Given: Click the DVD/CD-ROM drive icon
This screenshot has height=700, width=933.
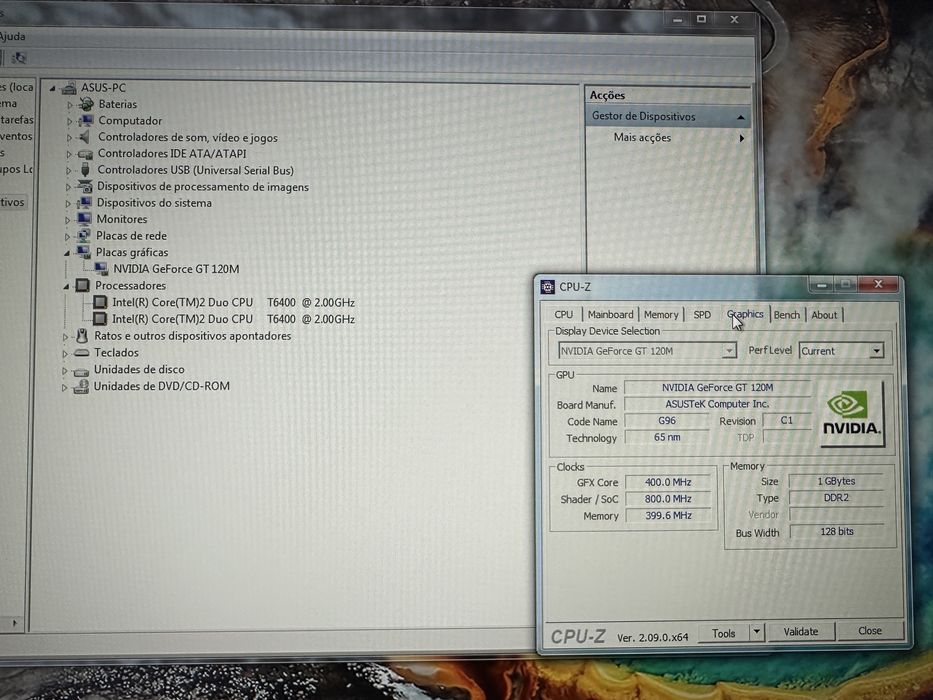Looking at the screenshot, I should point(81,387).
